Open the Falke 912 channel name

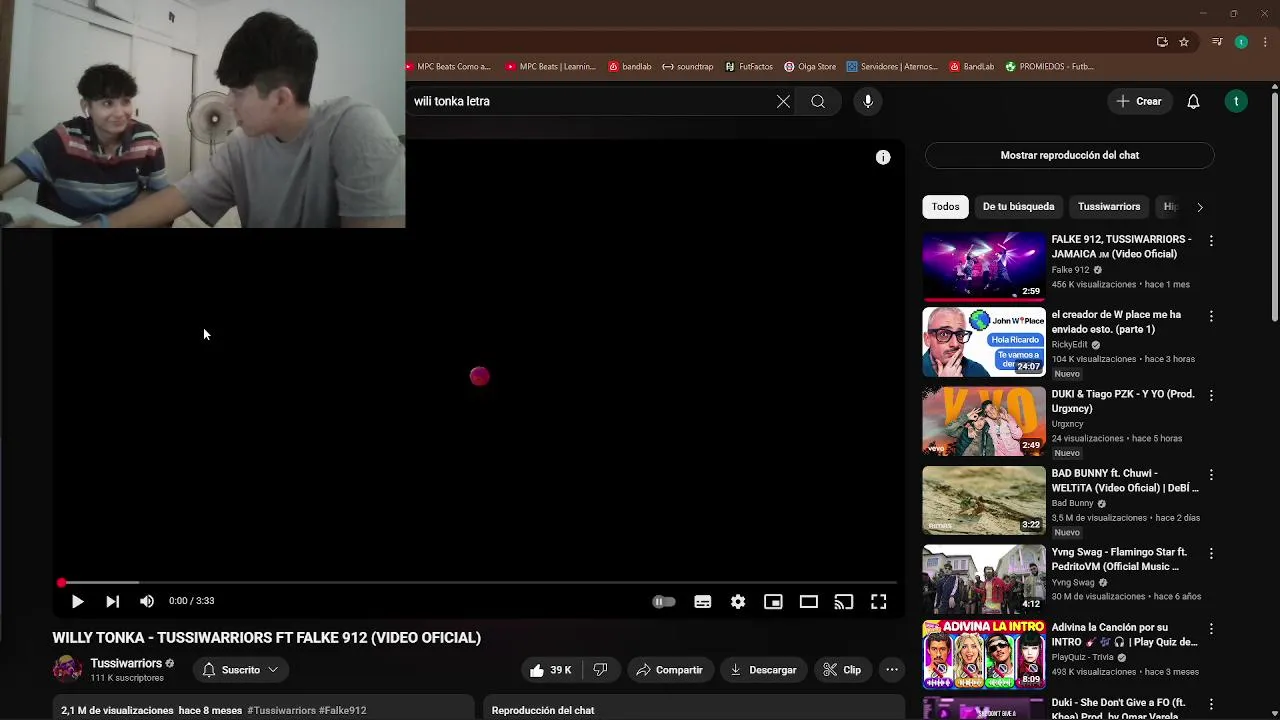[1070, 270]
